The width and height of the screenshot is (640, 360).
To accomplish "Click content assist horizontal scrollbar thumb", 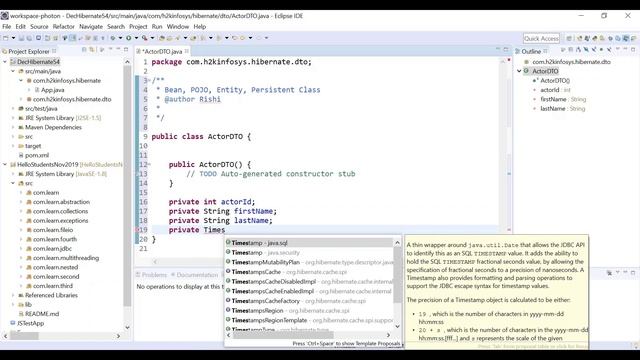I will point(283,335).
